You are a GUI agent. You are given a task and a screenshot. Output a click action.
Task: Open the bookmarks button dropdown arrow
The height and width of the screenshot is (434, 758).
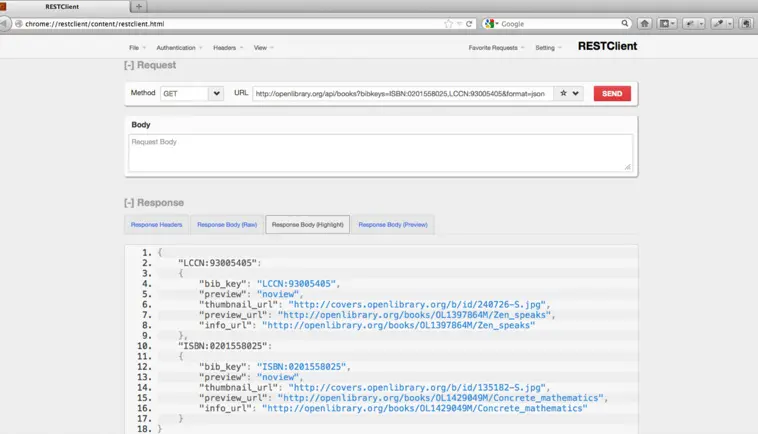[673, 23]
